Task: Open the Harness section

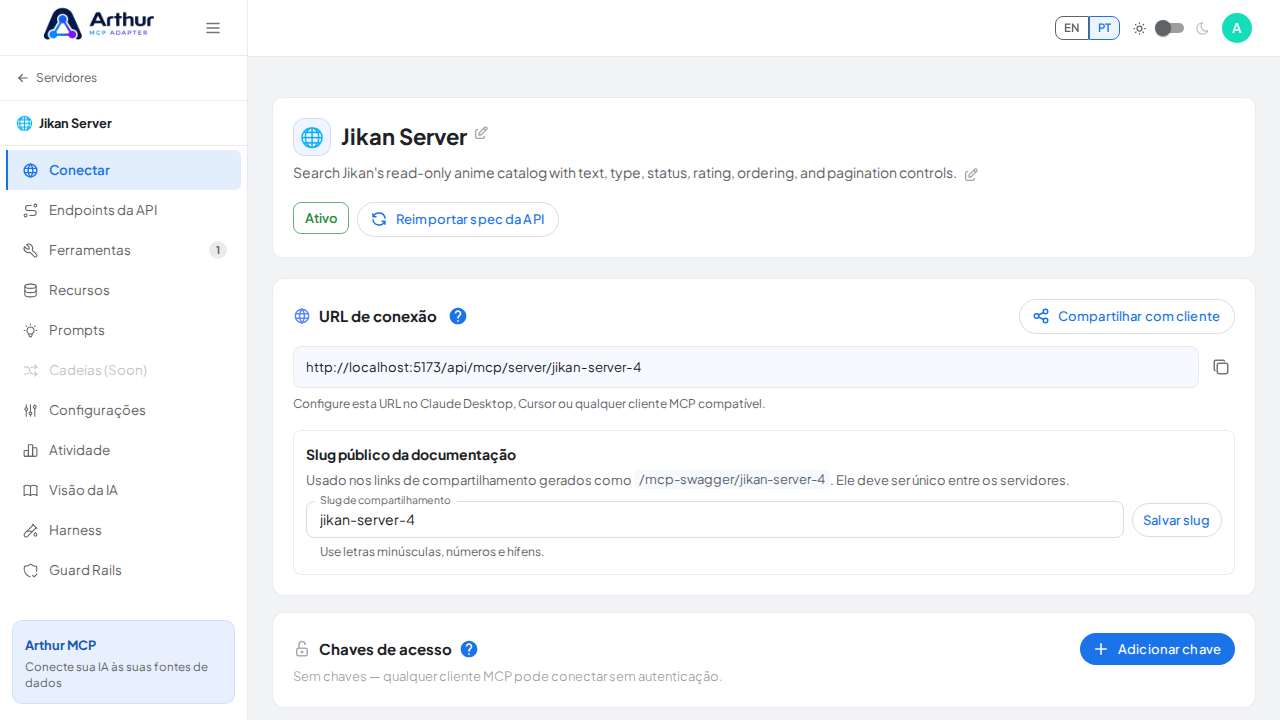Action: (x=124, y=530)
